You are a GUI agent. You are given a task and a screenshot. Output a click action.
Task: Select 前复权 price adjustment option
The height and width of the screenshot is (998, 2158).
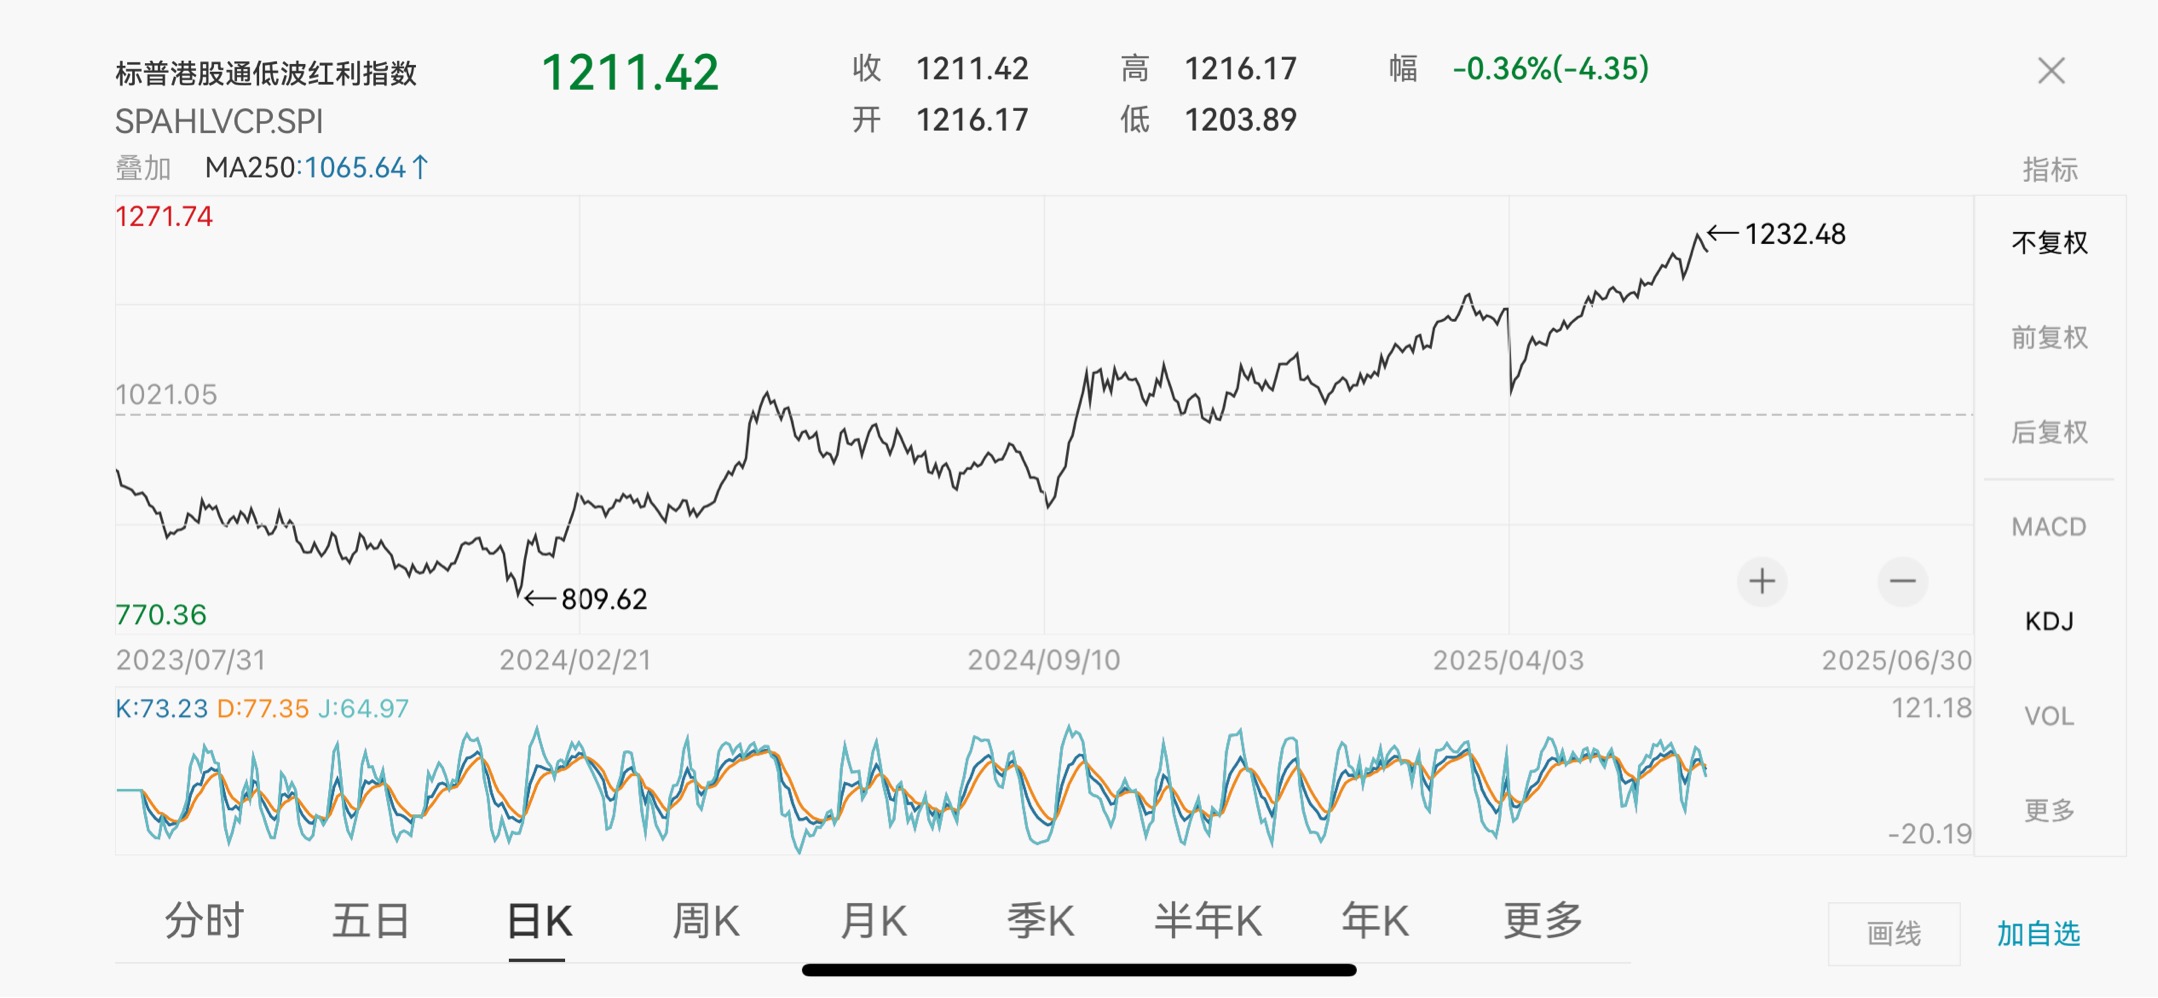pos(2049,338)
